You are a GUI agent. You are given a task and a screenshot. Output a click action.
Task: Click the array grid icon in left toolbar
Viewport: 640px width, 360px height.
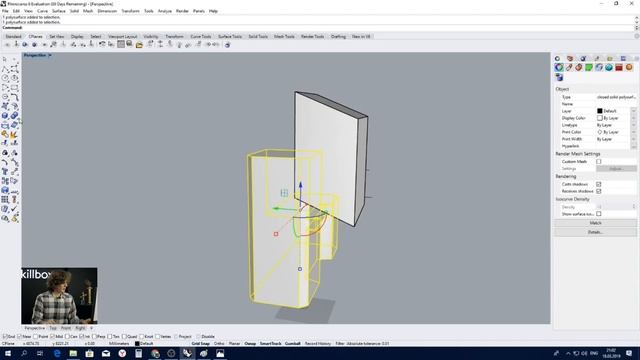tap(5, 200)
